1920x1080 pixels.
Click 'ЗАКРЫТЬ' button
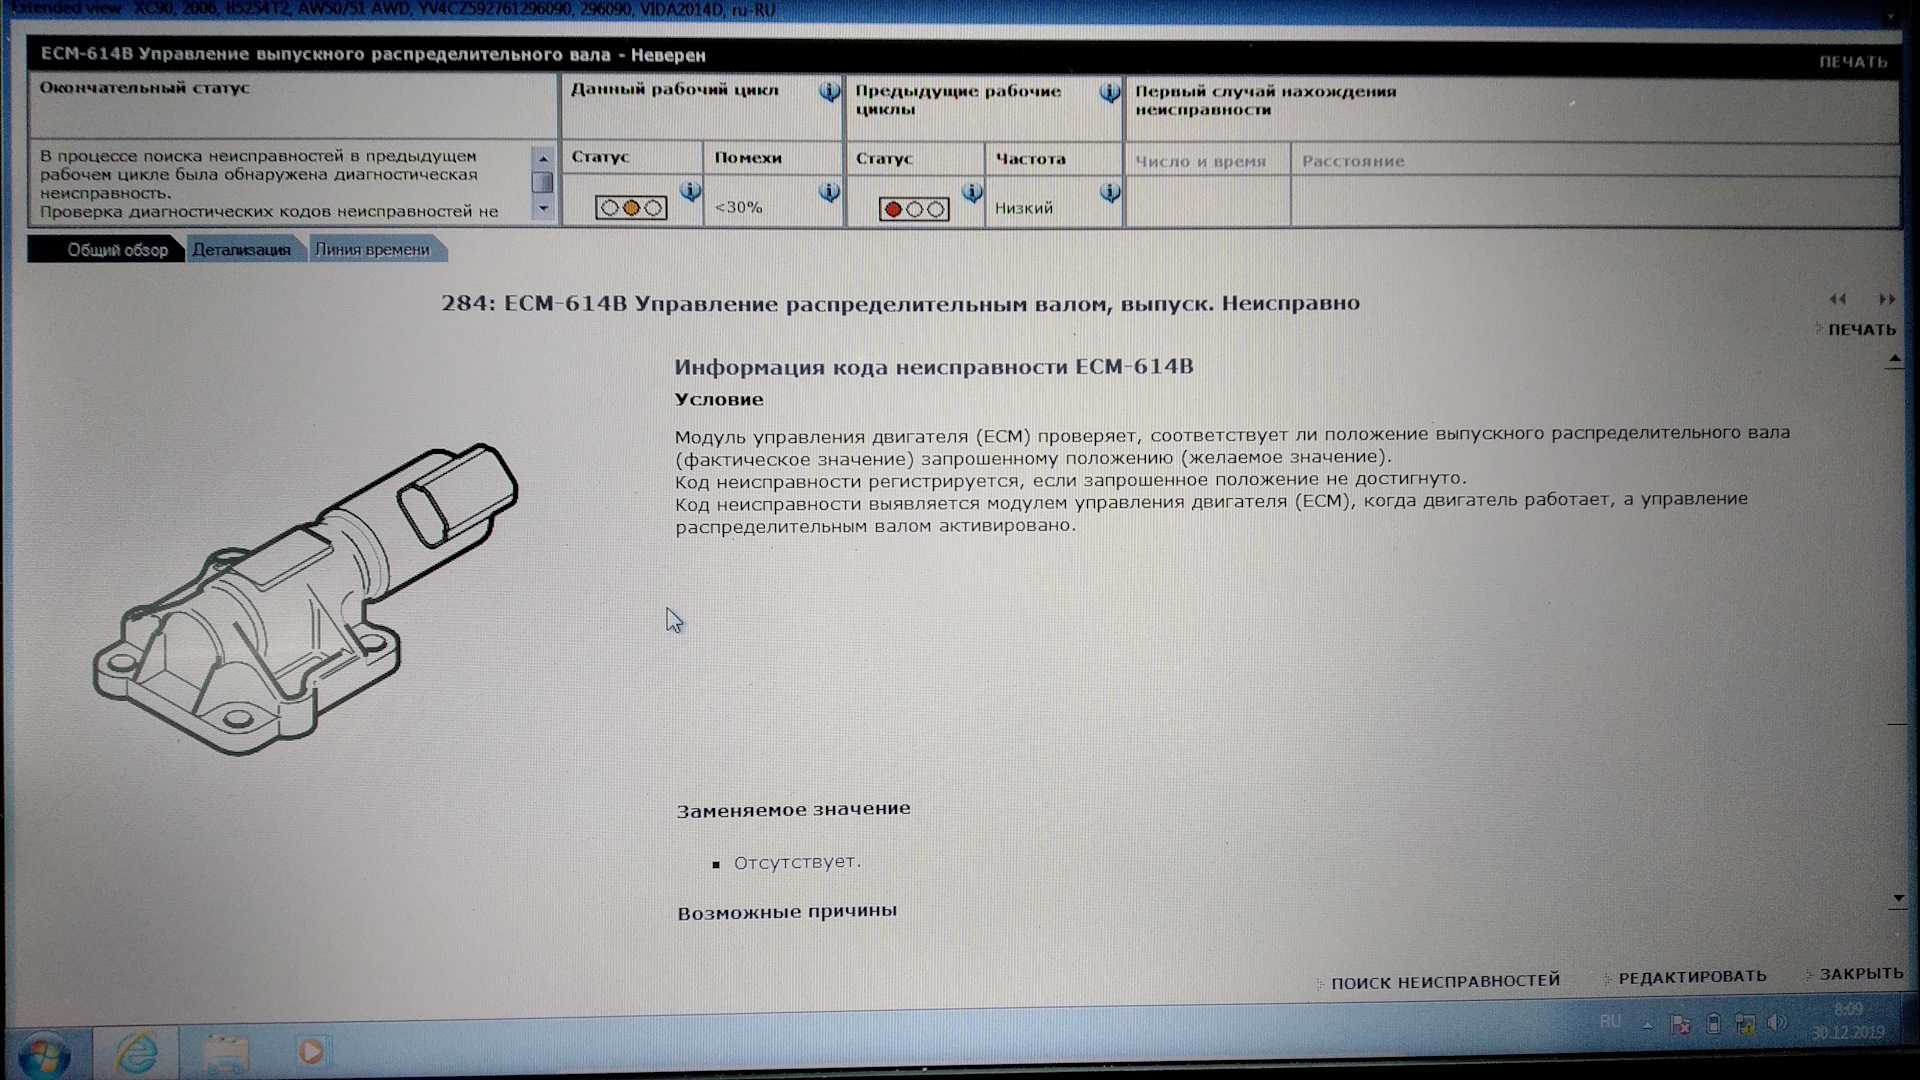[x=1861, y=973]
